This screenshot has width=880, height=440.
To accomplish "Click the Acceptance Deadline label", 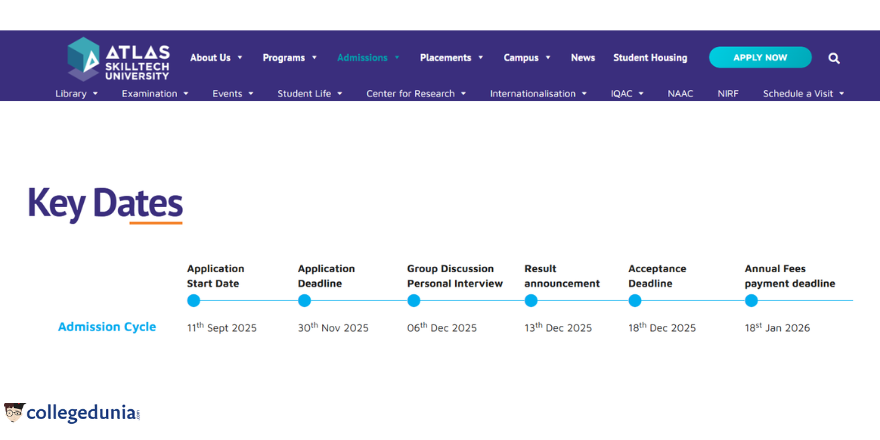I will click(657, 276).
